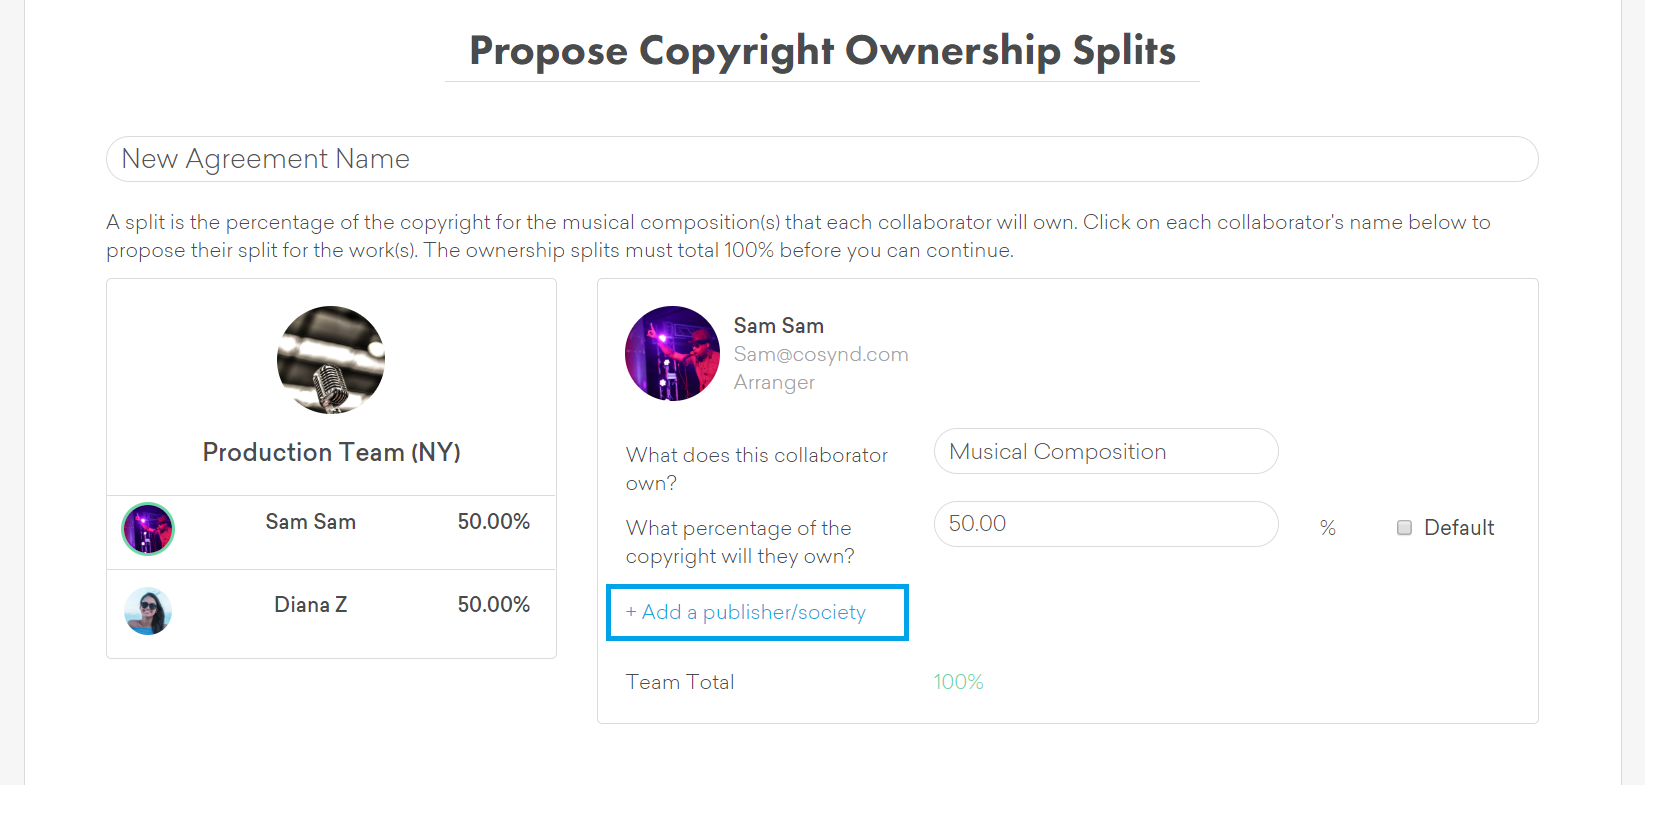
Task: Click the Production Team microphone avatar
Action: click(x=331, y=360)
